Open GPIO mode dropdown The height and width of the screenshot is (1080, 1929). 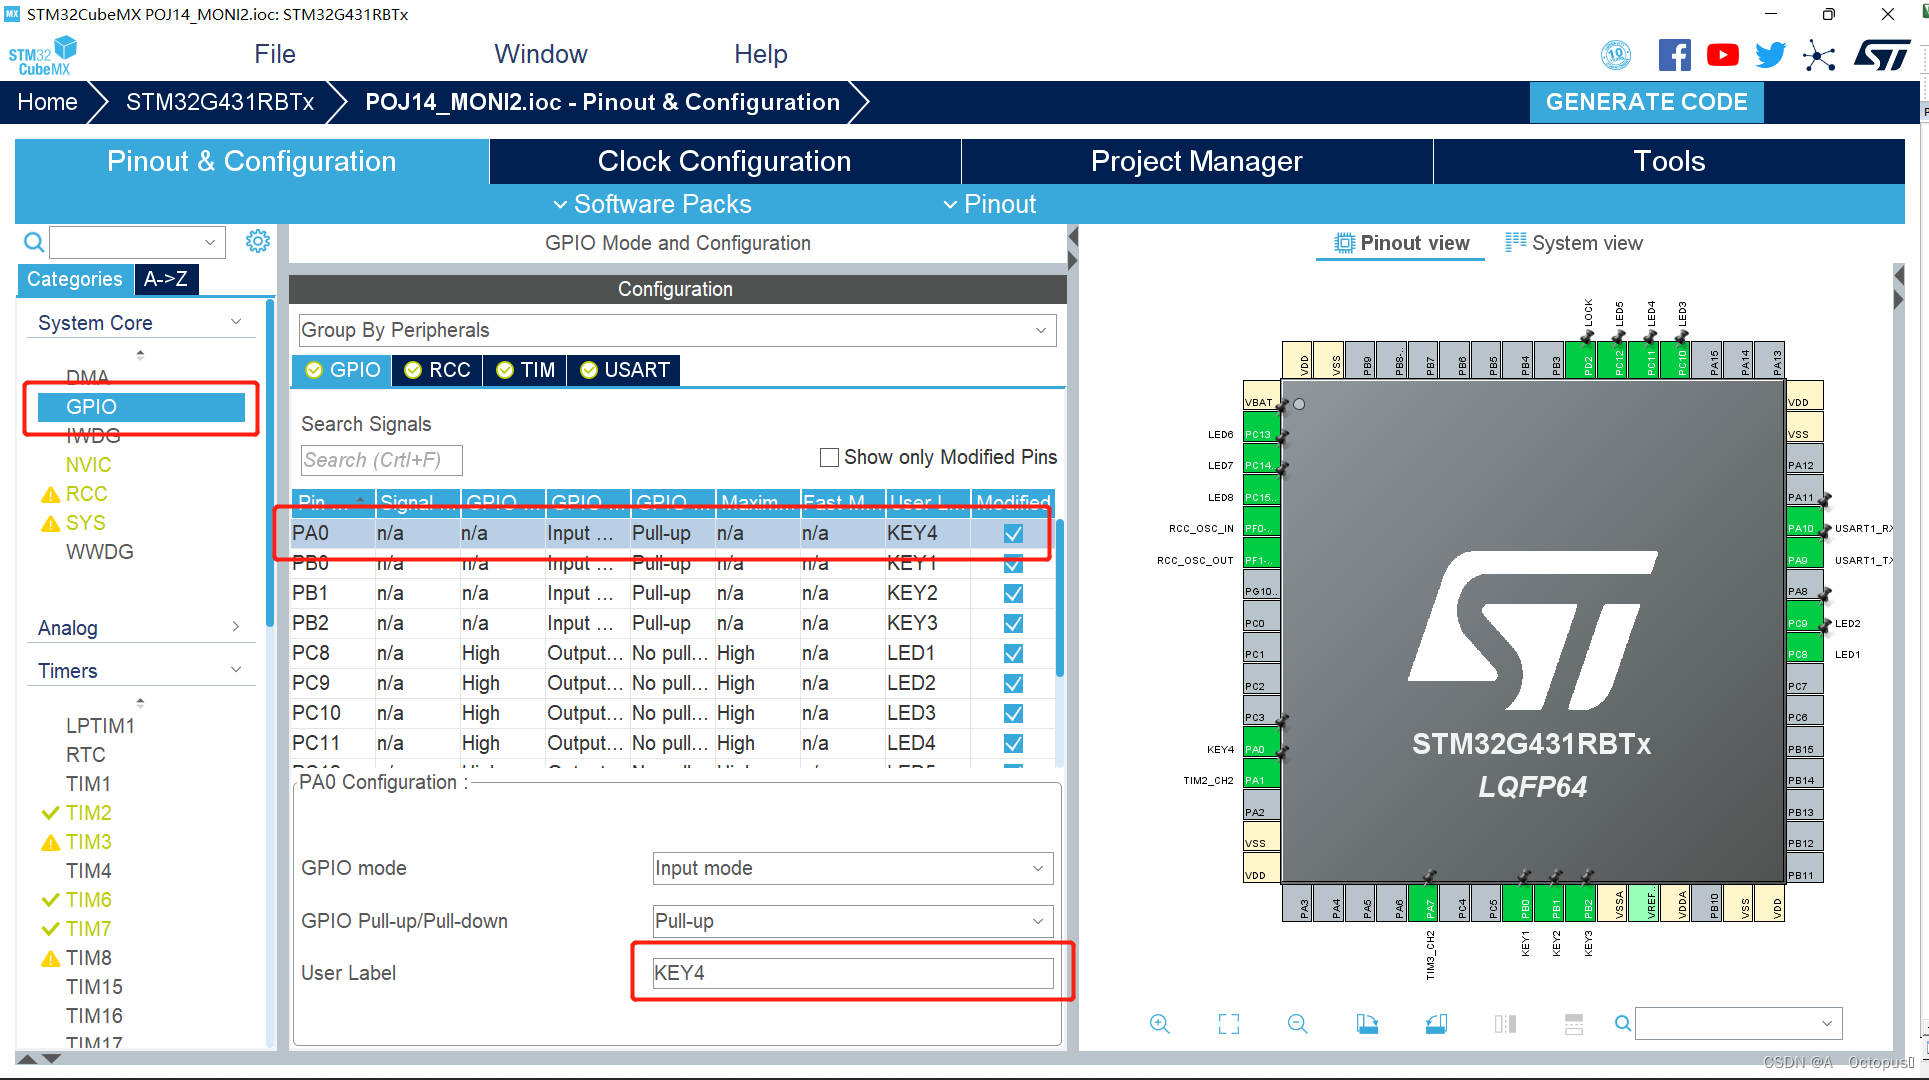point(852,868)
